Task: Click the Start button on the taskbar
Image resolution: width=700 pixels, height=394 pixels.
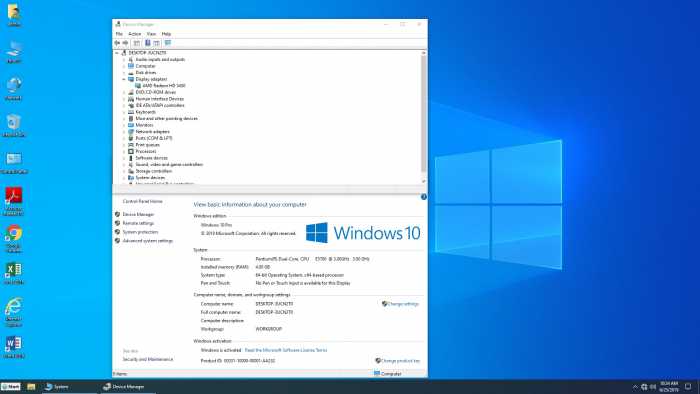Action: click(x=11, y=386)
